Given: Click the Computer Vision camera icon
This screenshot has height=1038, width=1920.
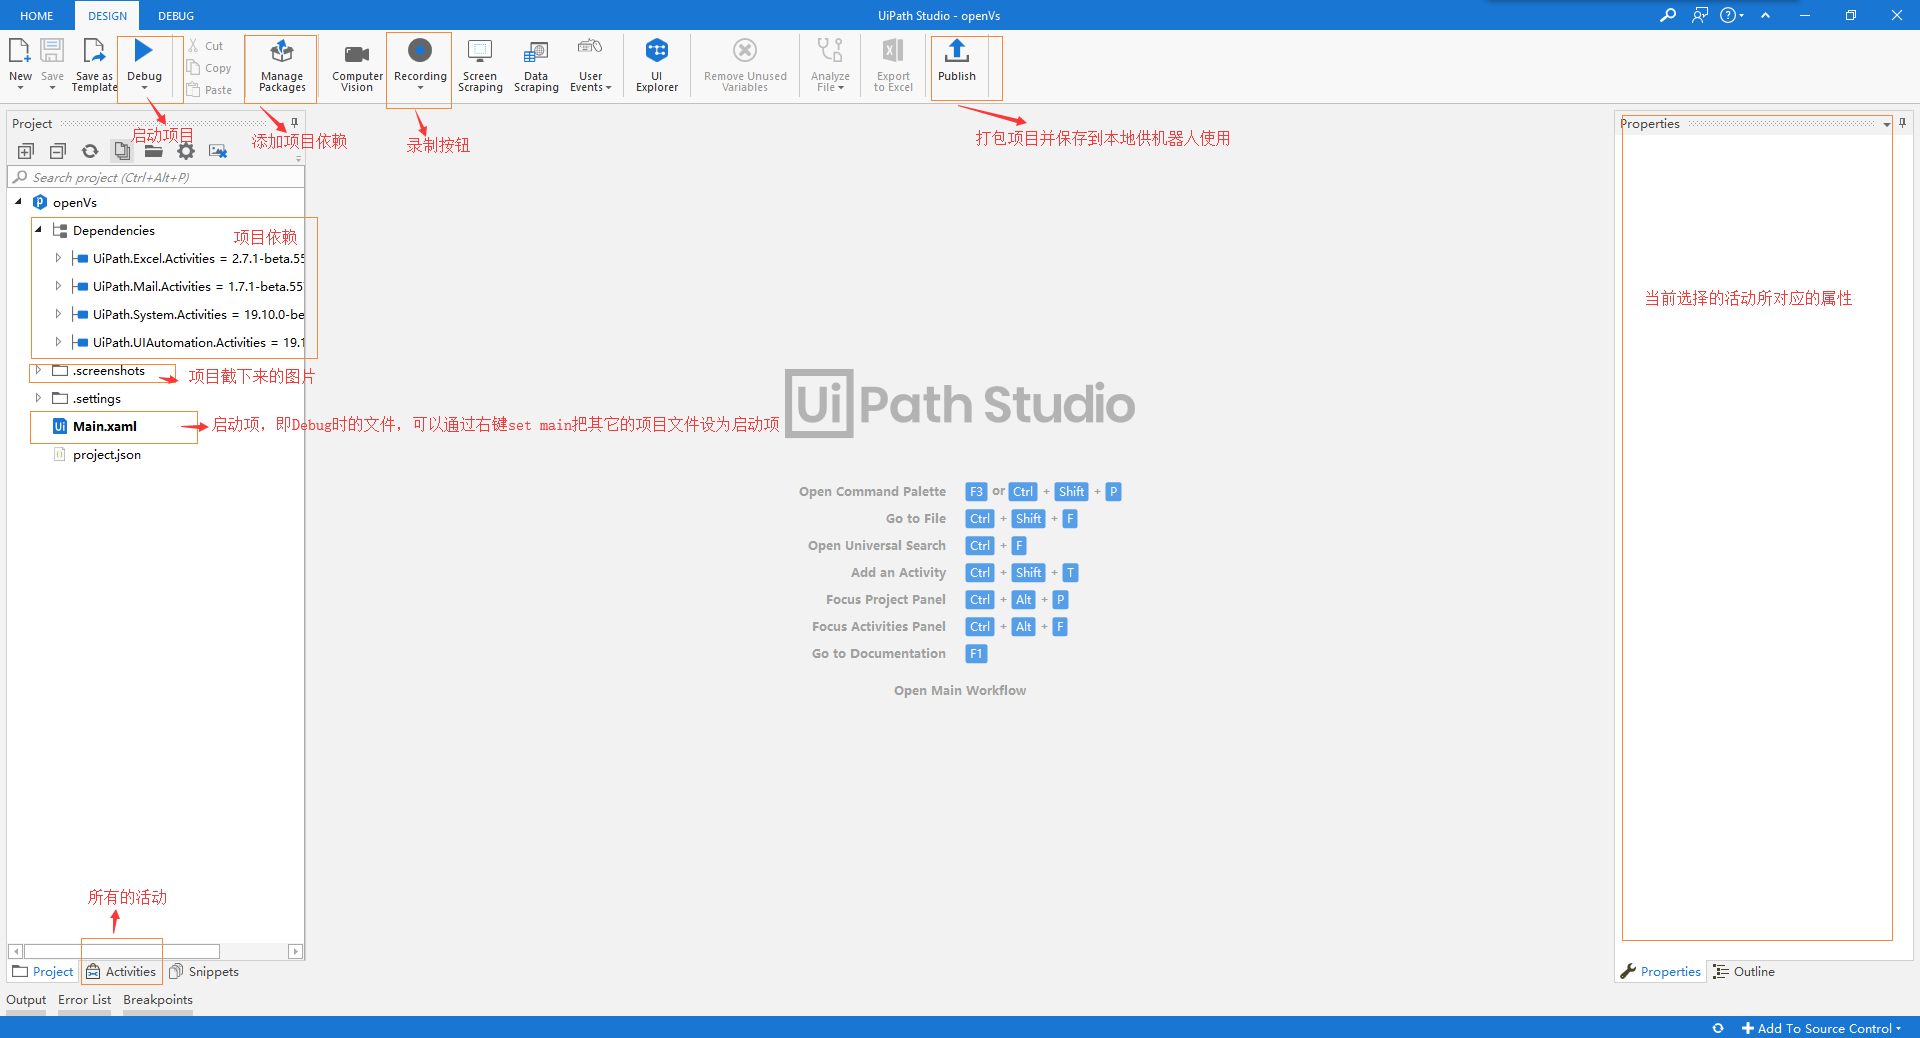Looking at the screenshot, I should pyautogui.click(x=357, y=54).
